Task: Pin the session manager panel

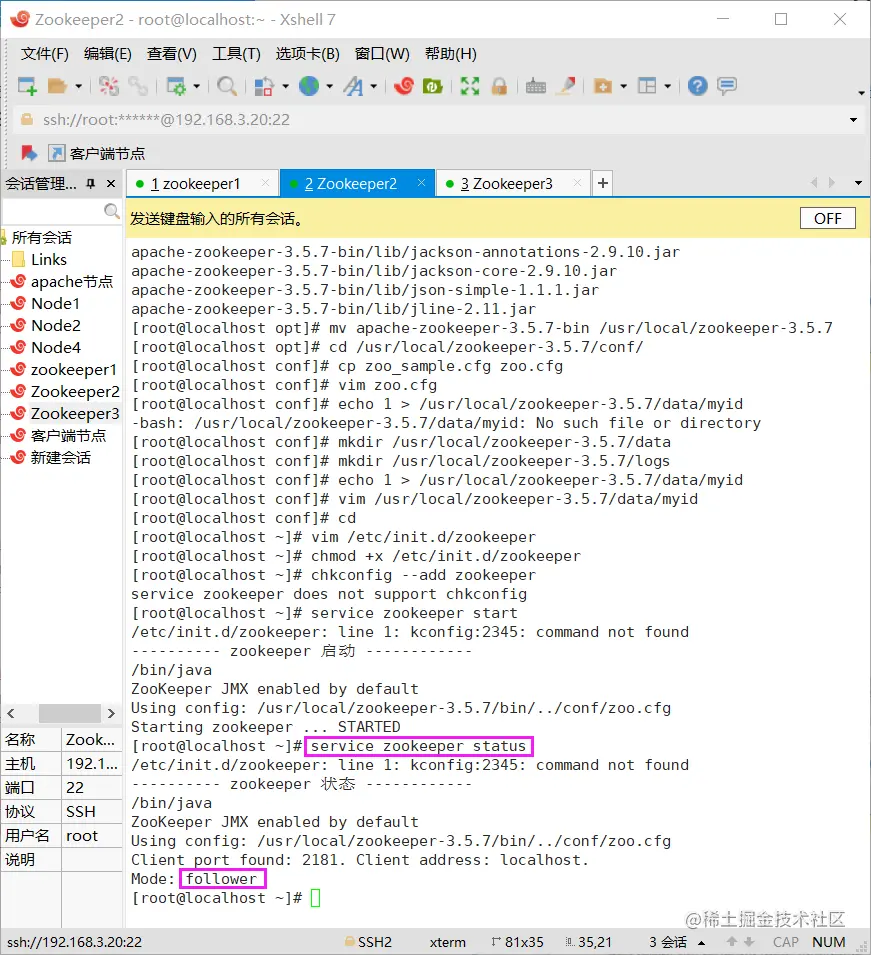Action: 91,183
